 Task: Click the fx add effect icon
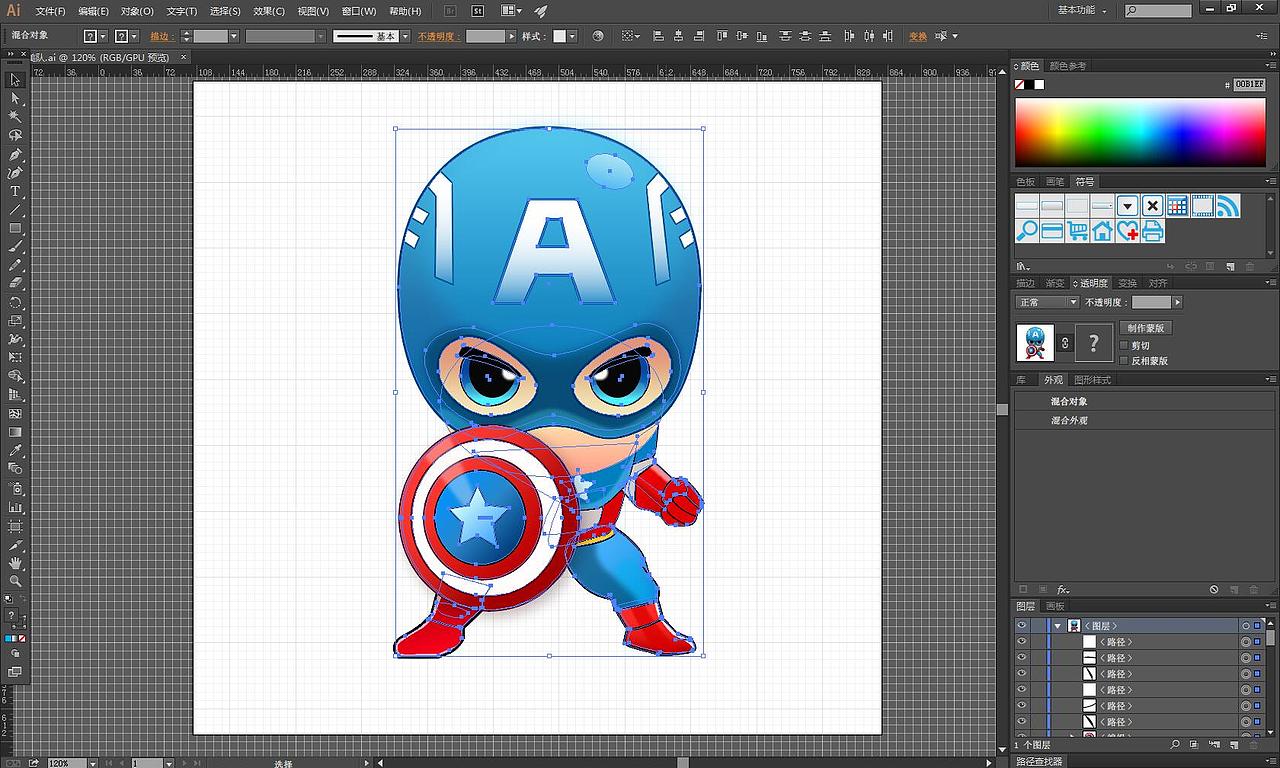pyautogui.click(x=1063, y=590)
